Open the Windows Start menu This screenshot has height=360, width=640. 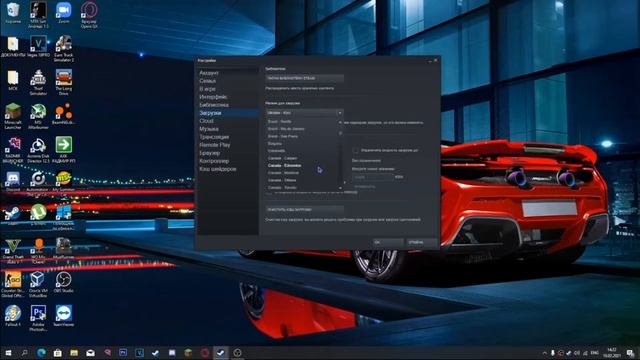pos(8,353)
